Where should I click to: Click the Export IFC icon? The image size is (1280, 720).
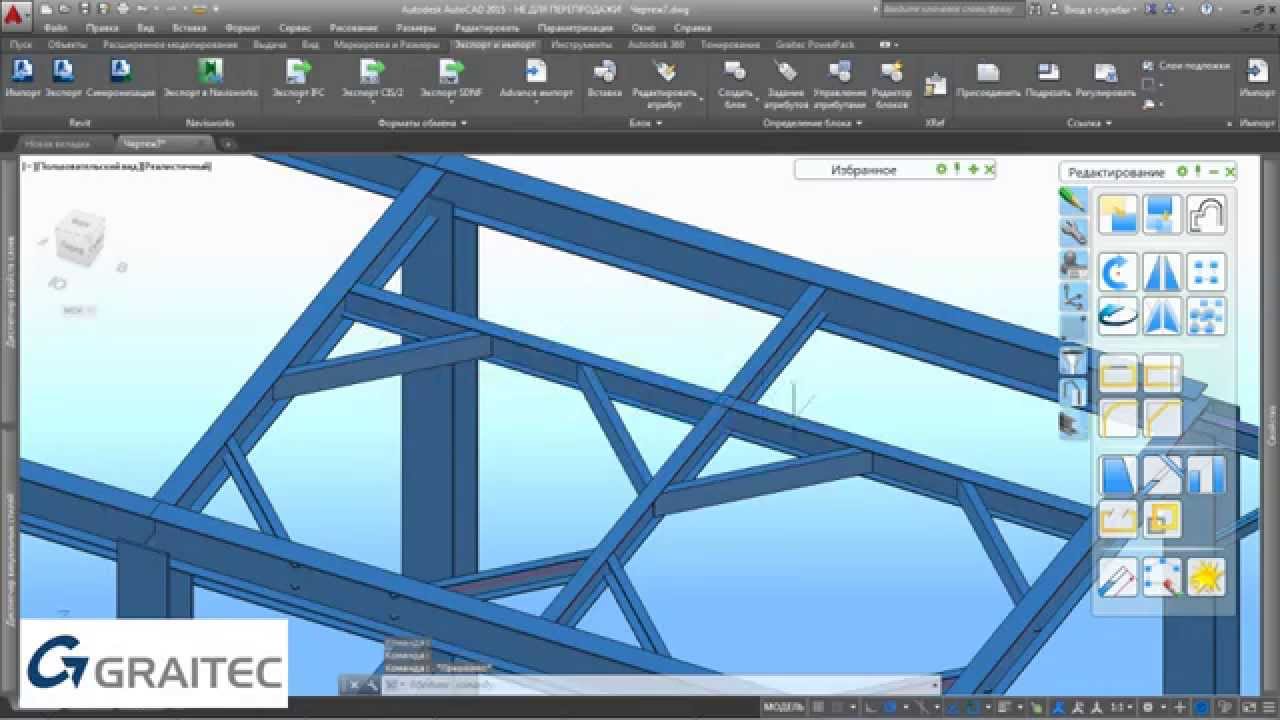click(x=298, y=71)
